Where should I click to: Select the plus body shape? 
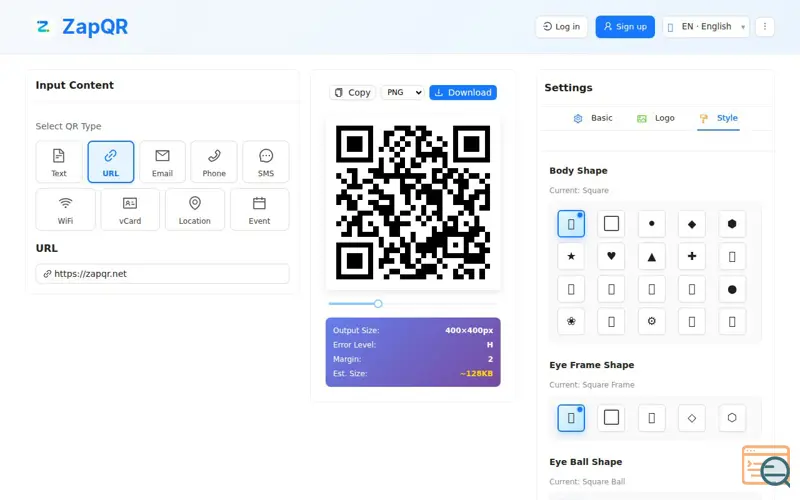pos(692,256)
